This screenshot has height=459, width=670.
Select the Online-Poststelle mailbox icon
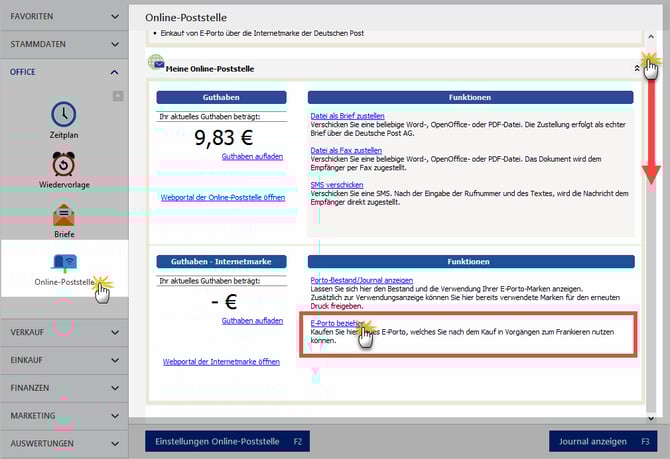64,263
